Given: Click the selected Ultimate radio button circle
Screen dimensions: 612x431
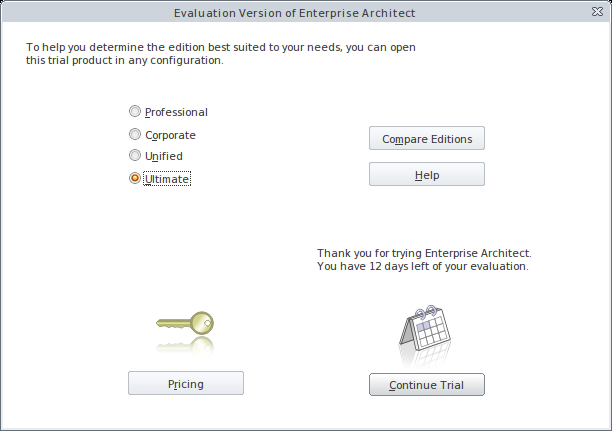Looking at the screenshot, I should pyautogui.click(x=135, y=178).
